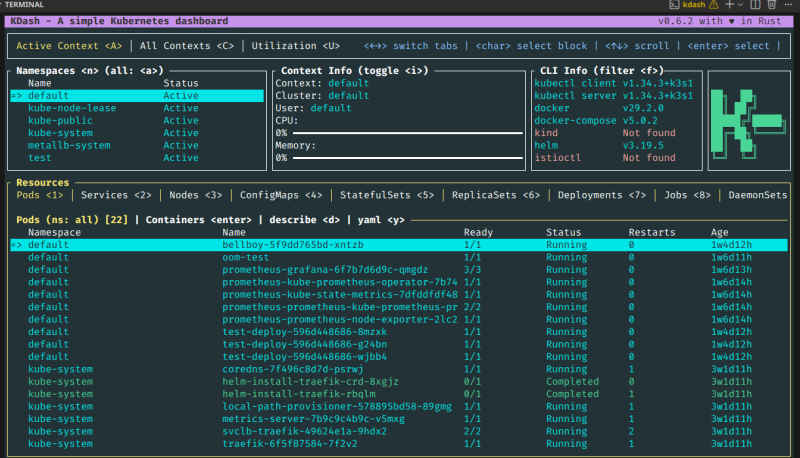The image size is (800, 458).
Task: Open the terminal launch profile dropdown chevron
Action: tap(741, 5)
